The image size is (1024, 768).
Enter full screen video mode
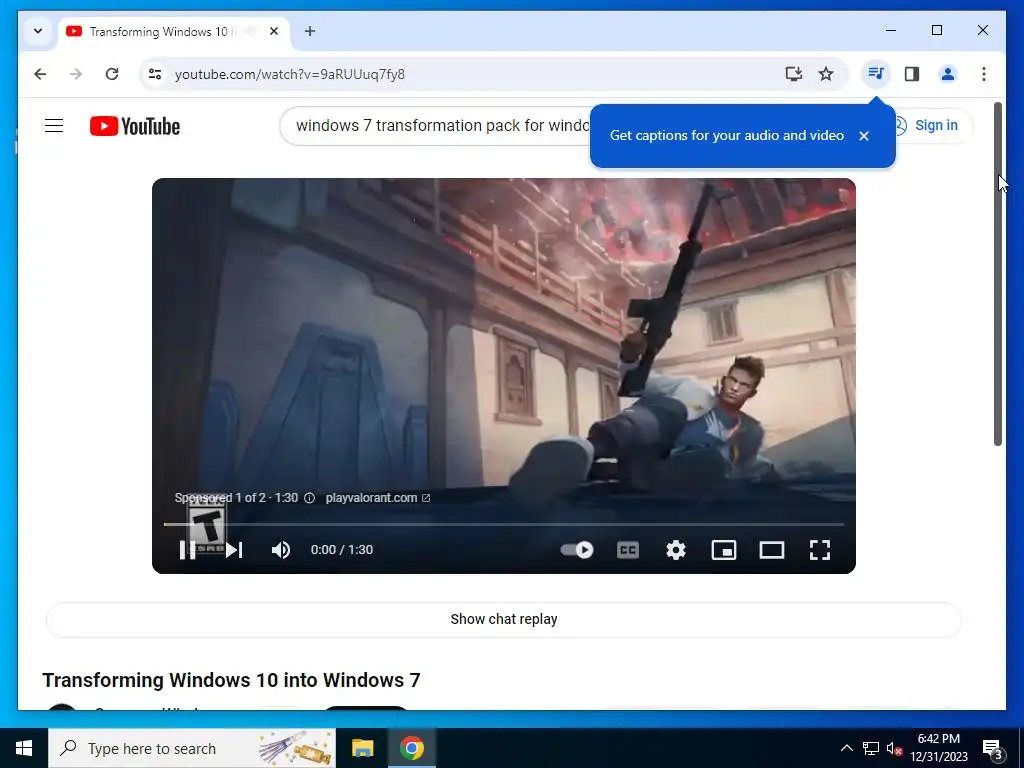coord(820,550)
